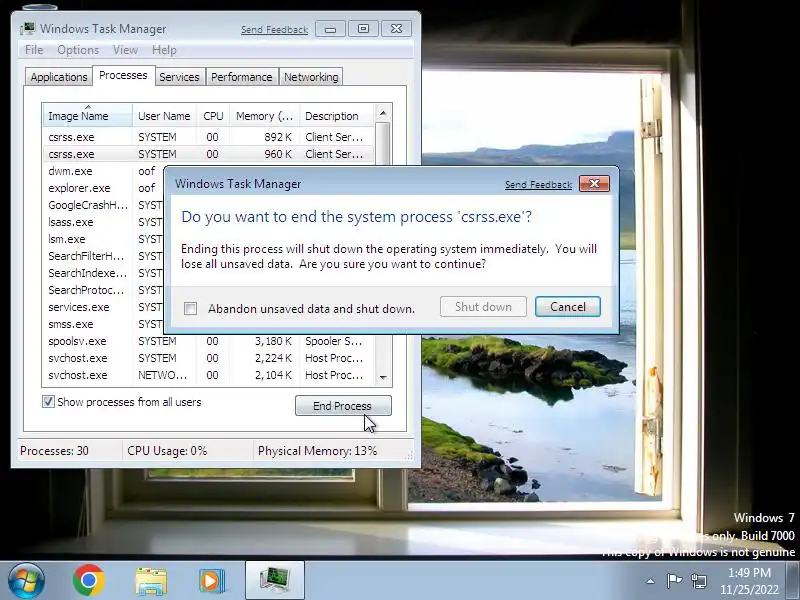
Task: Minimize the Task Manager window
Action: click(331, 29)
